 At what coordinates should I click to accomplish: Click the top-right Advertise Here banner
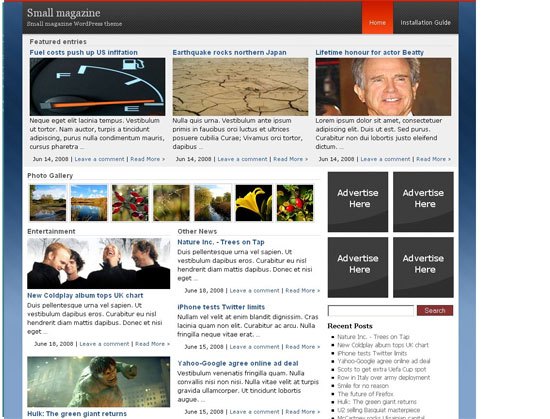[x=423, y=202]
